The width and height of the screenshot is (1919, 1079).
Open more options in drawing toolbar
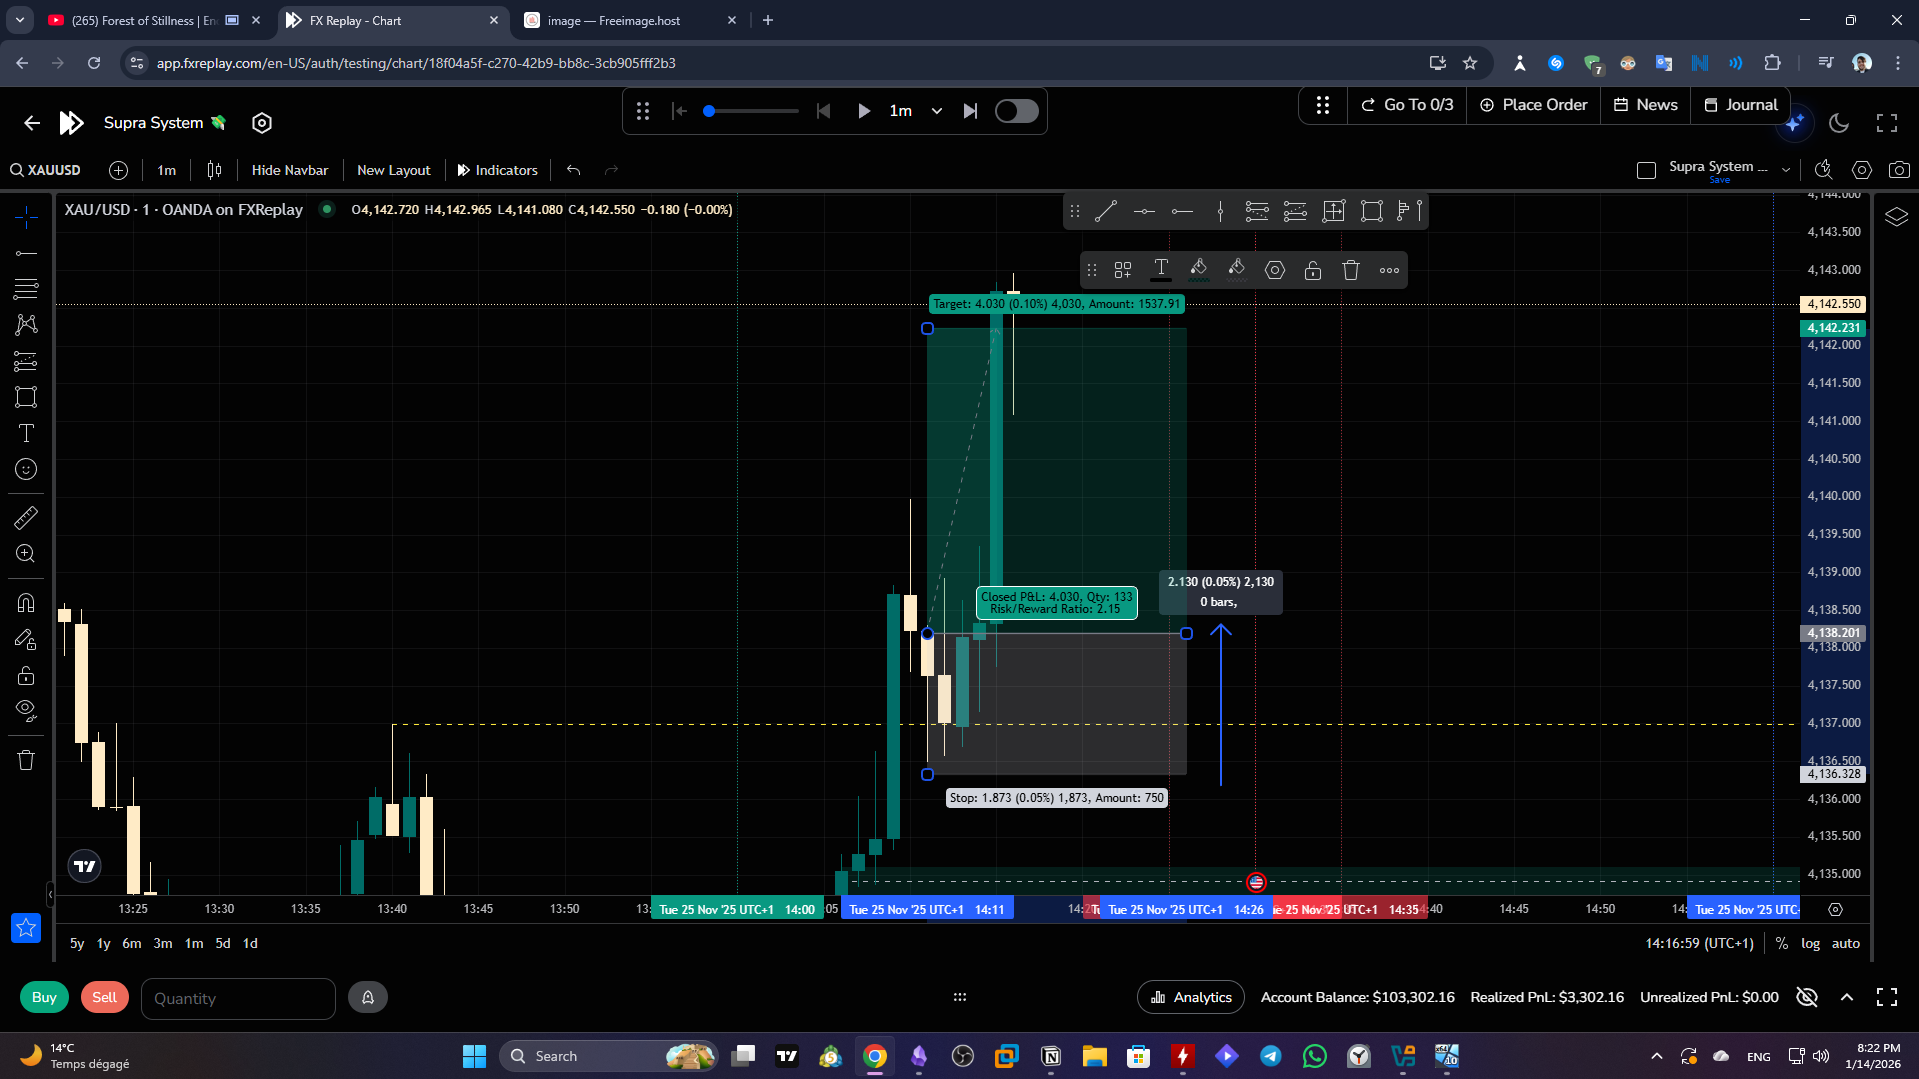(x=1389, y=270)
